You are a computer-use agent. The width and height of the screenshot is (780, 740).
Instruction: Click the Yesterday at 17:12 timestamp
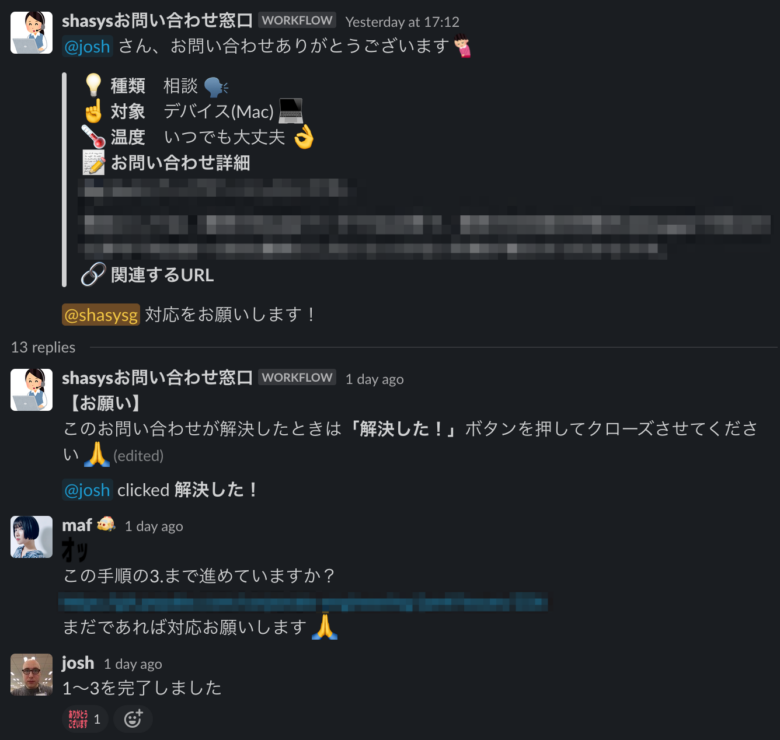coord(402,22)
